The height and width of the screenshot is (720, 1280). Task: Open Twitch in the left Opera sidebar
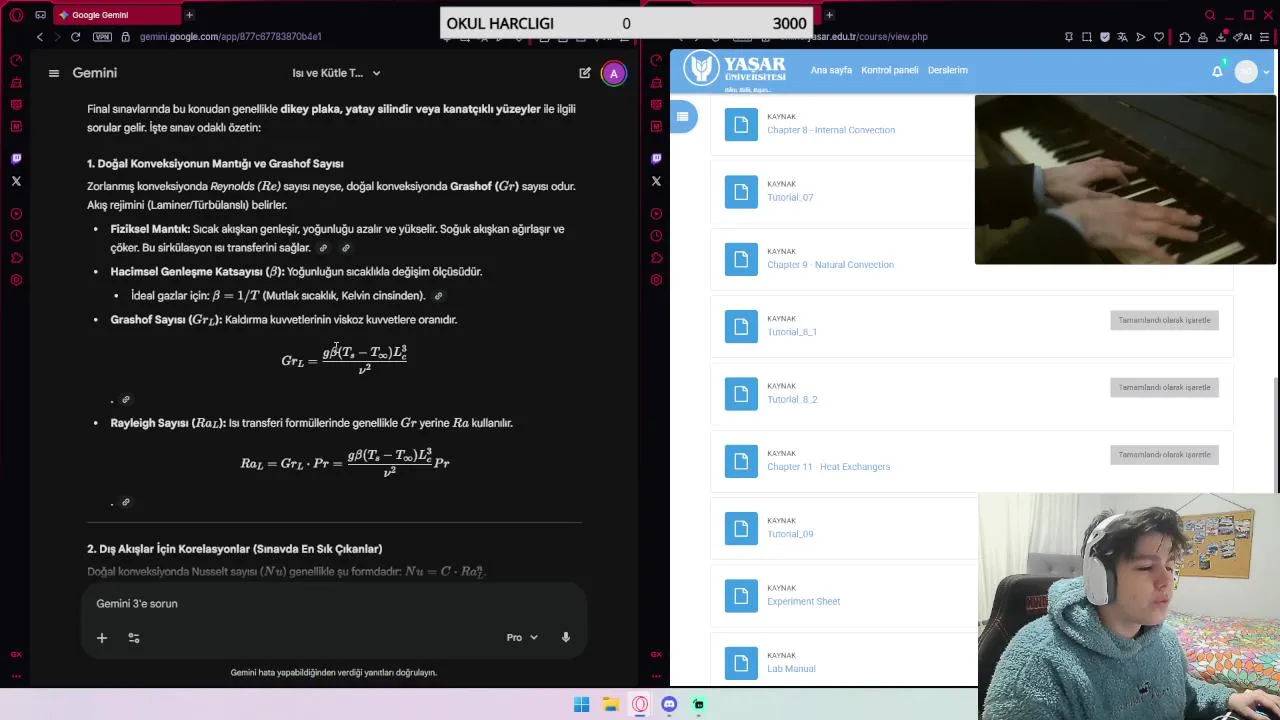[x=16, y=158]
